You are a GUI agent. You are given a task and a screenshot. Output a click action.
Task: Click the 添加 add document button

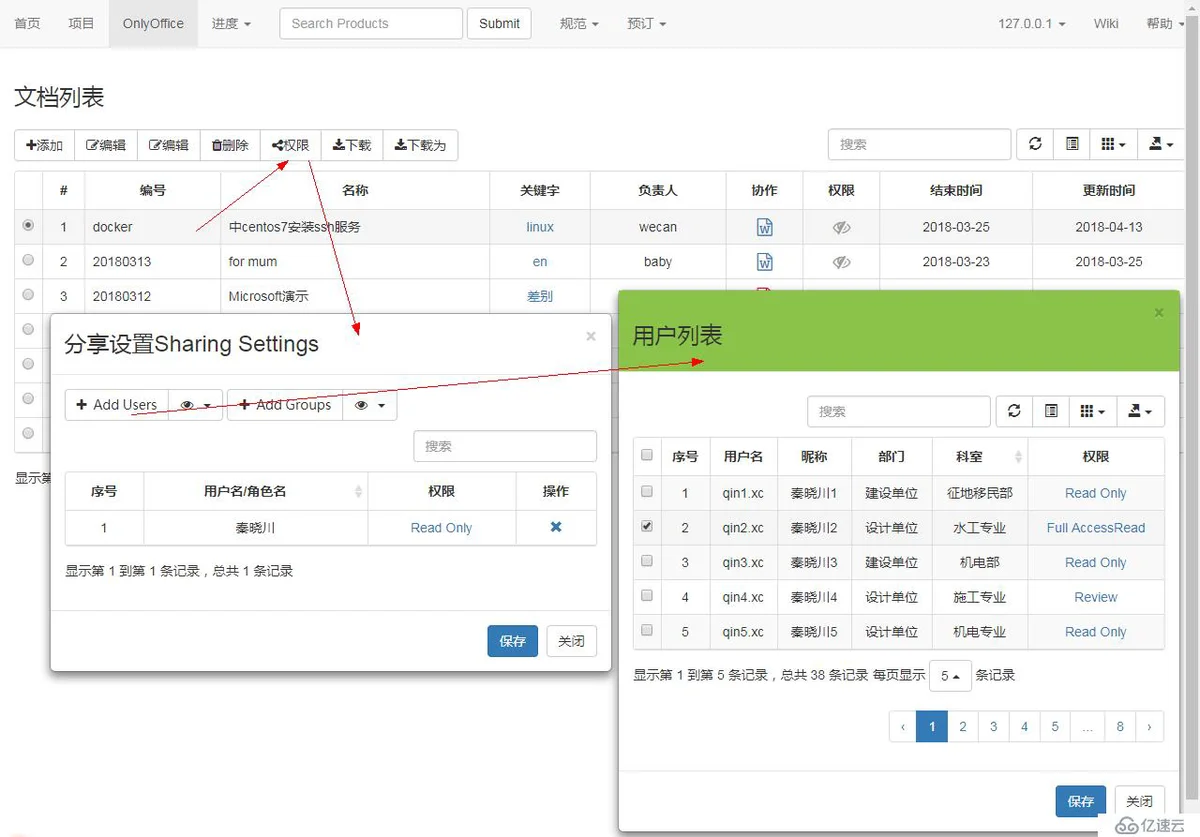point(44,145)
